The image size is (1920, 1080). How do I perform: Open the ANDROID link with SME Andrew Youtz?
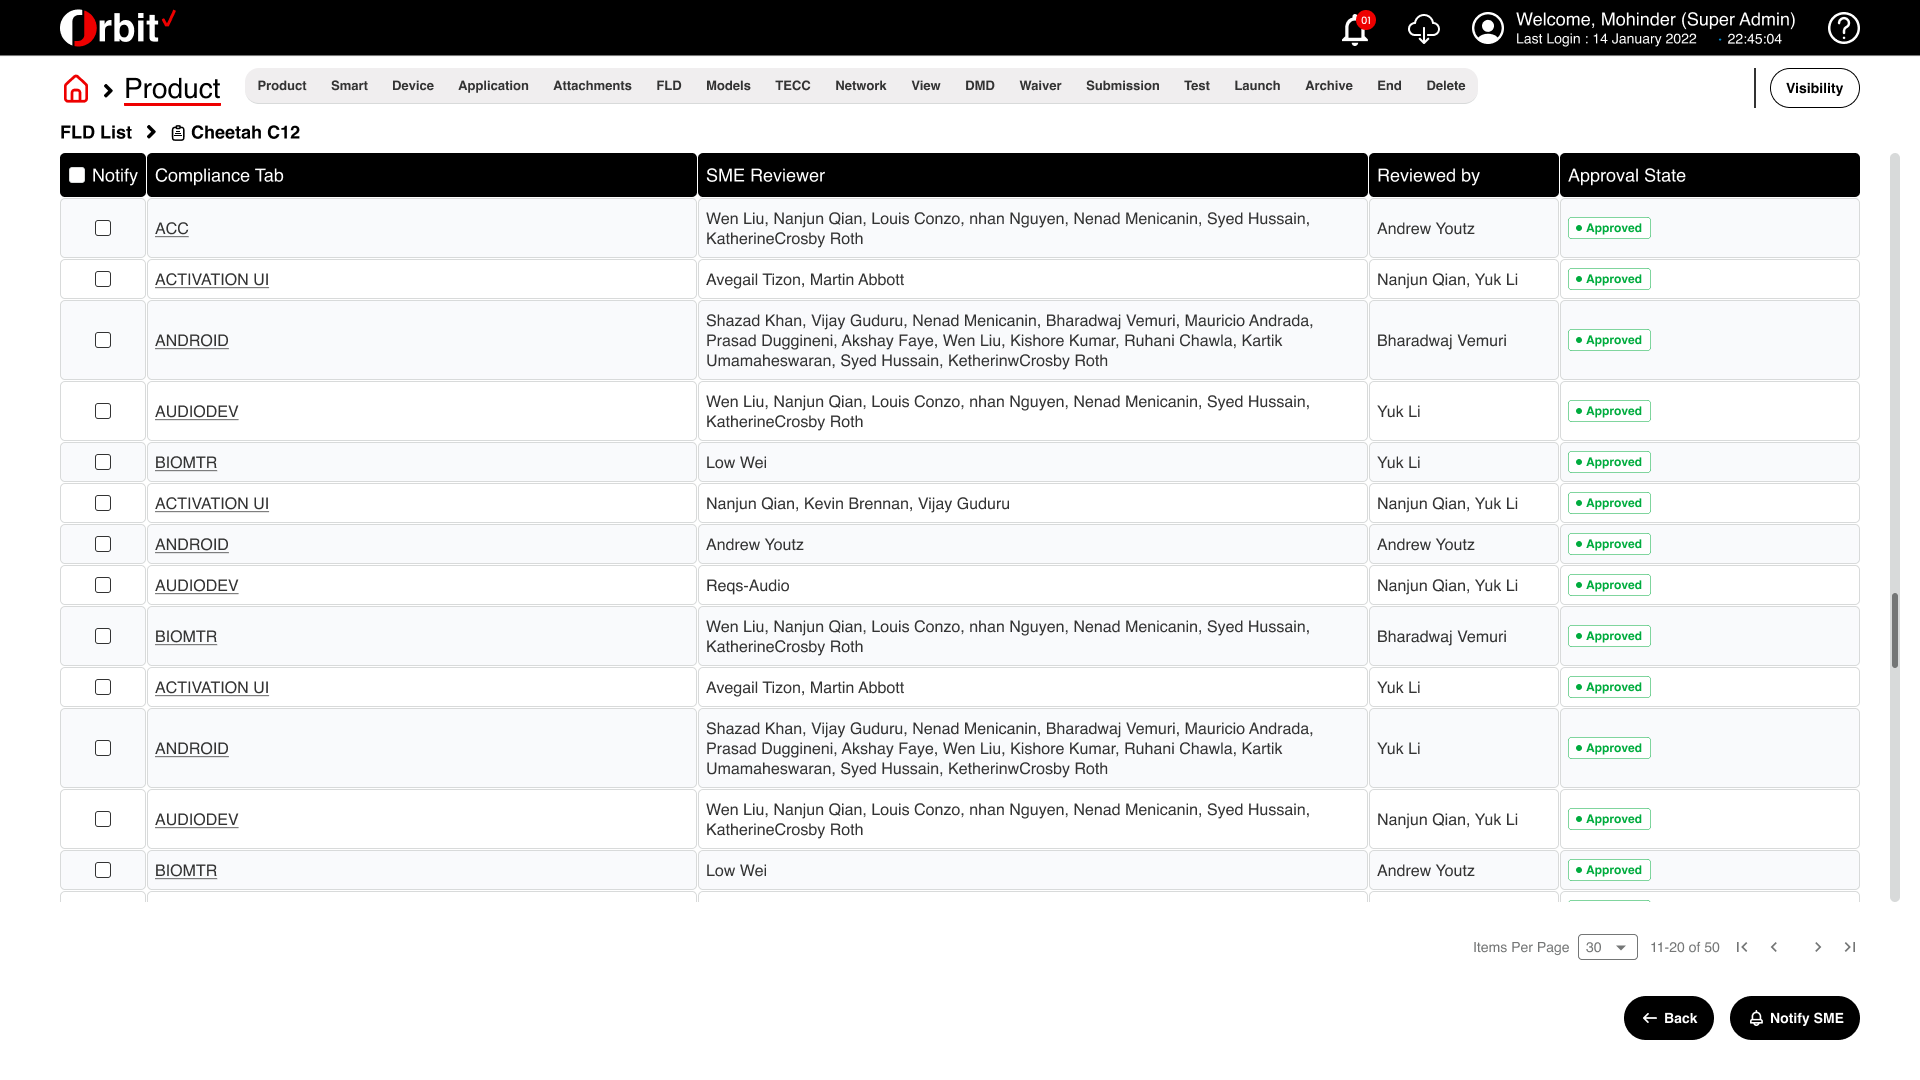pos(192,545)
